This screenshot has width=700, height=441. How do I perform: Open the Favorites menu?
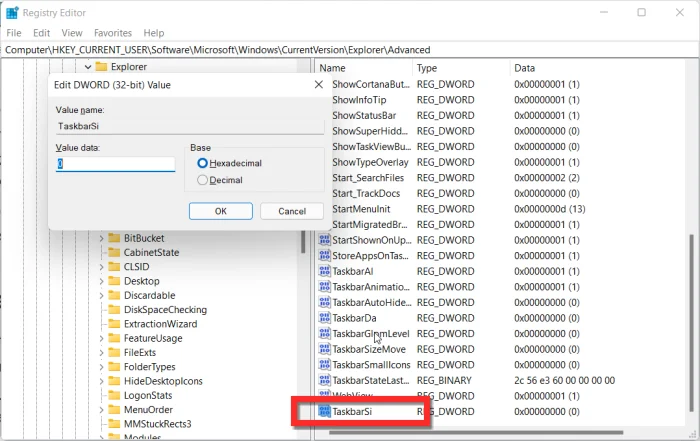pos(113,33)
